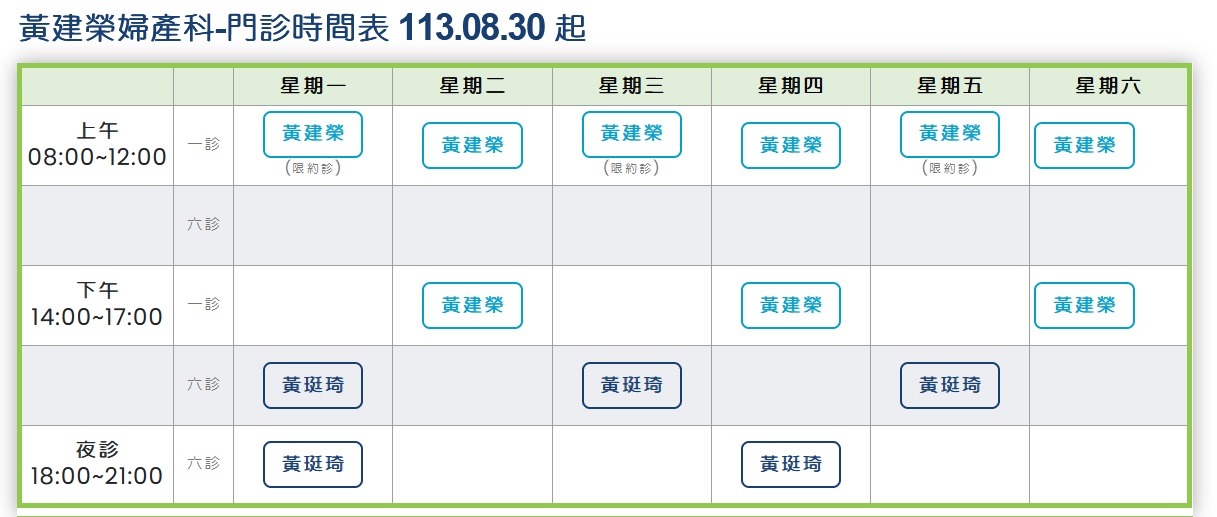Viewport: 1217px width, 517px height.
Task: Choose 黃建榮 on Thursday morning
Action: (x=790, y=146)
